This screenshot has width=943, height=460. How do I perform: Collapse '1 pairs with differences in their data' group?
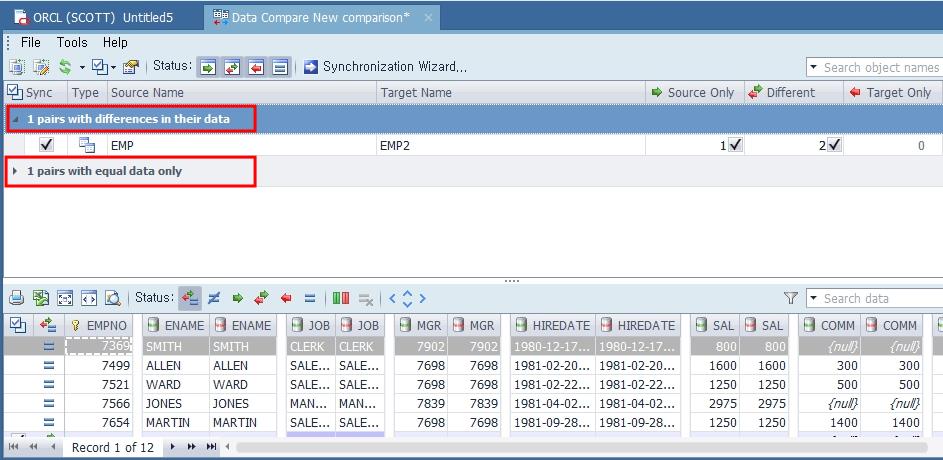click(15, 119)
